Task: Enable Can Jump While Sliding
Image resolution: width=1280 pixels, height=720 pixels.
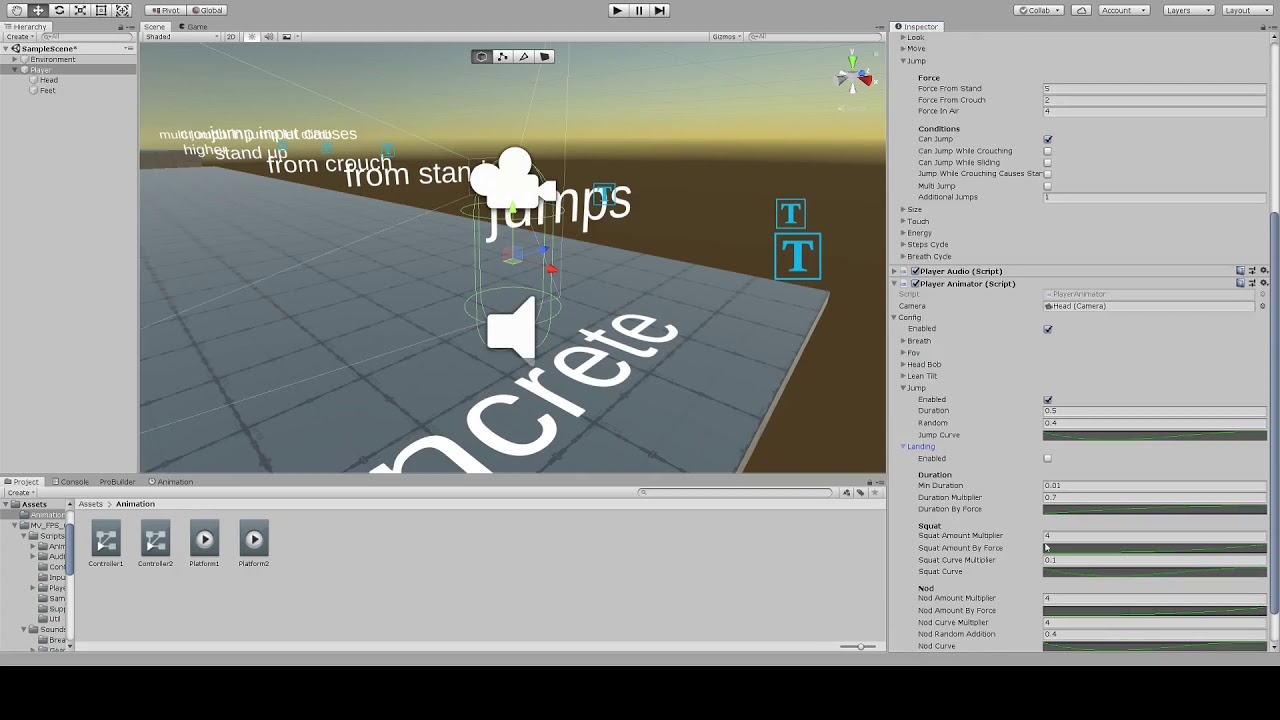Action: click(1048, 163)
